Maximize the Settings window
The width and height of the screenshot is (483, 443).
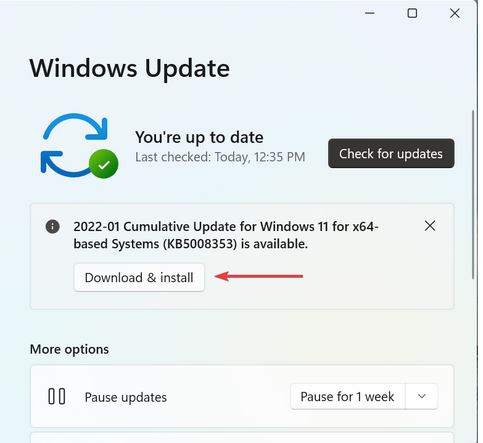click(412, 13)
